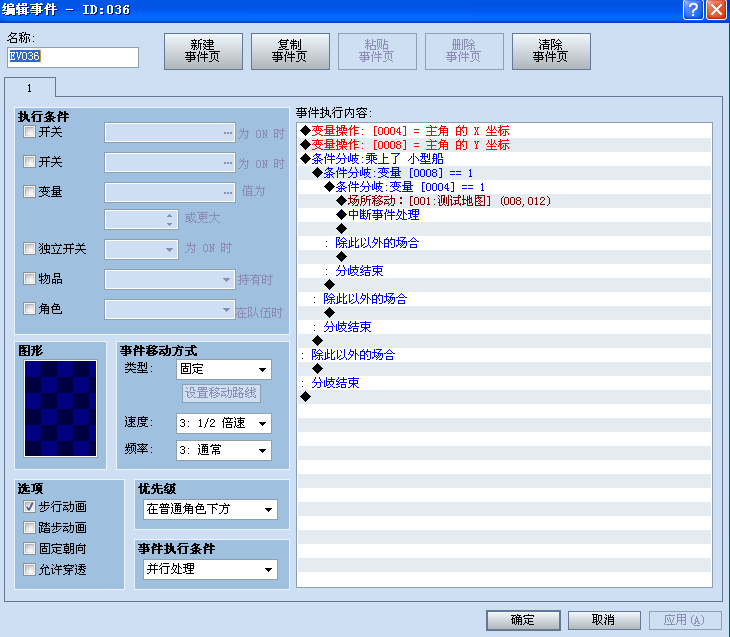Select the last empty command diamond line
Viewport: 730px width, 637px height.
[x=504, y=397]
